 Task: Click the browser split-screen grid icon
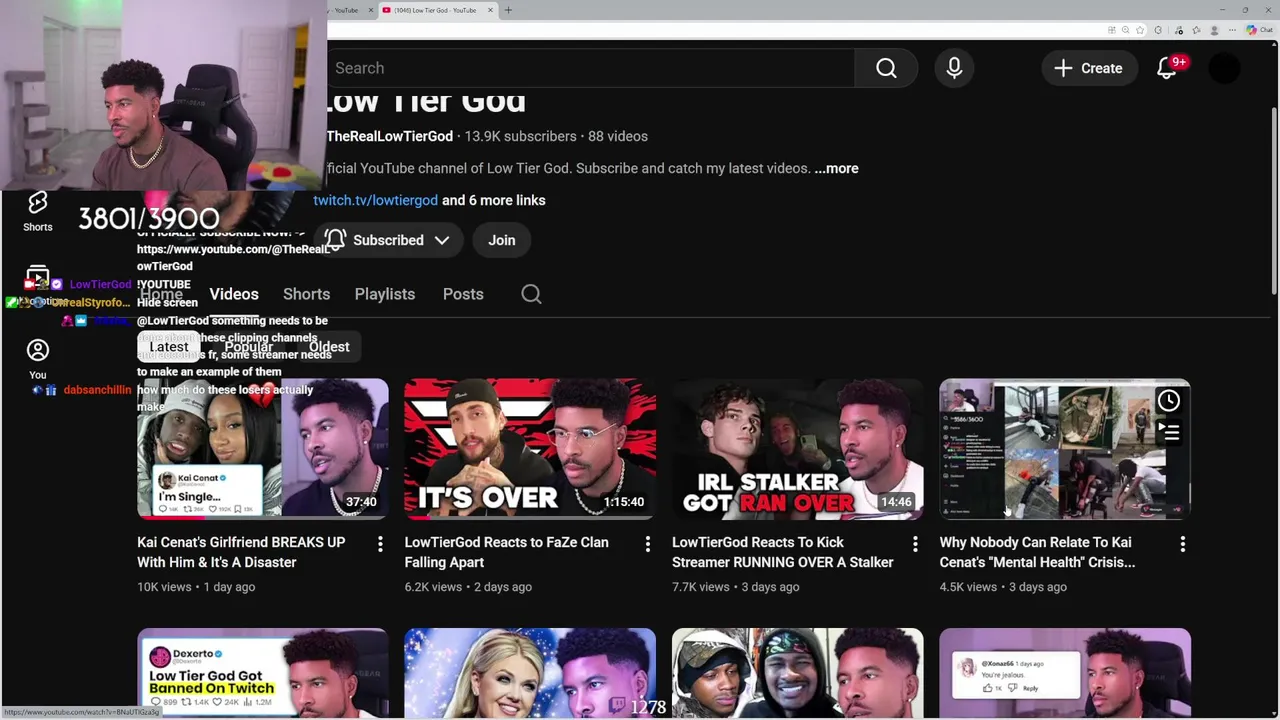[x=1112, y=30]
